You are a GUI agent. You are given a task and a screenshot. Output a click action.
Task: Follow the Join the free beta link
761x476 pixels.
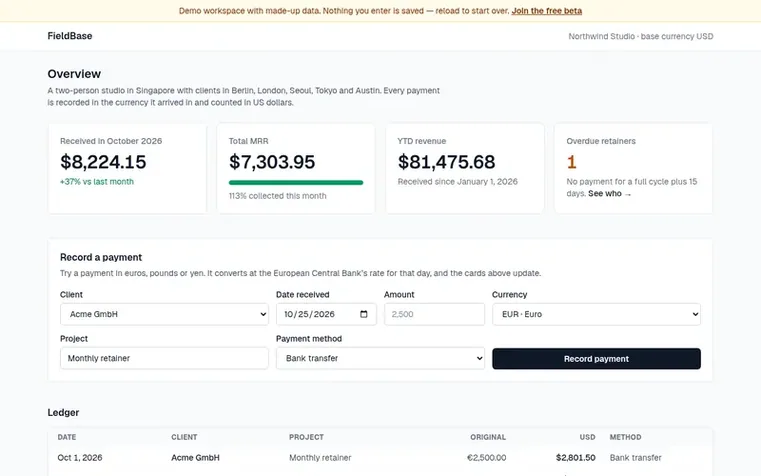coord(546,11)
